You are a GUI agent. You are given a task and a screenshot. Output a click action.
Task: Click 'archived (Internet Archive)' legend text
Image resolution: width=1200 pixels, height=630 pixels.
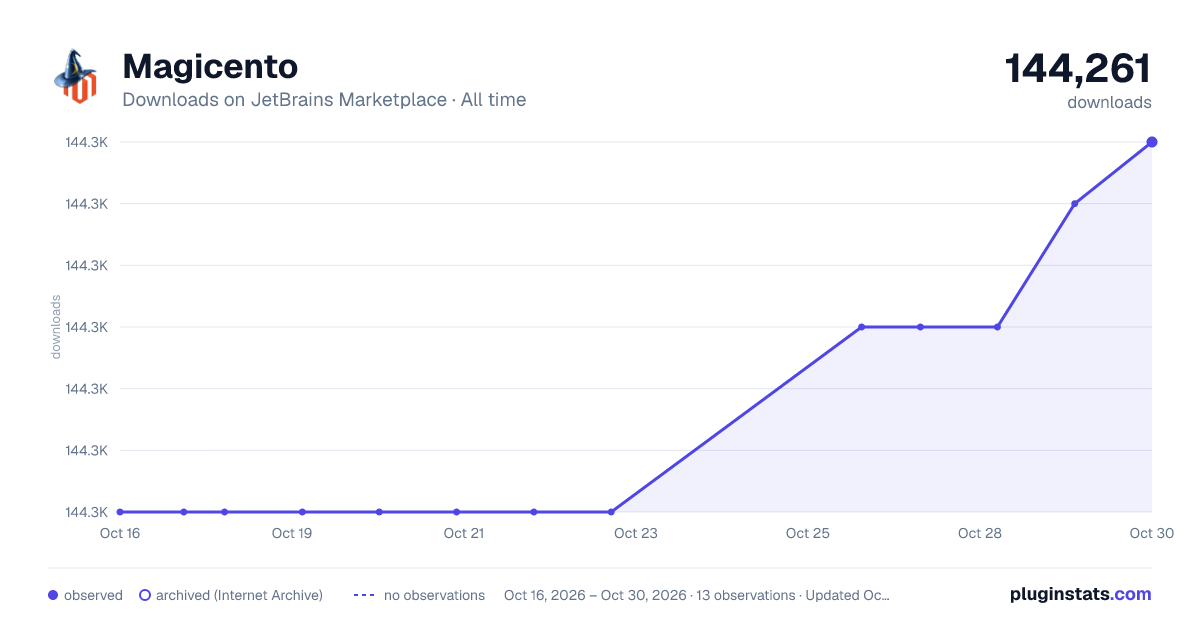[239, 595]
